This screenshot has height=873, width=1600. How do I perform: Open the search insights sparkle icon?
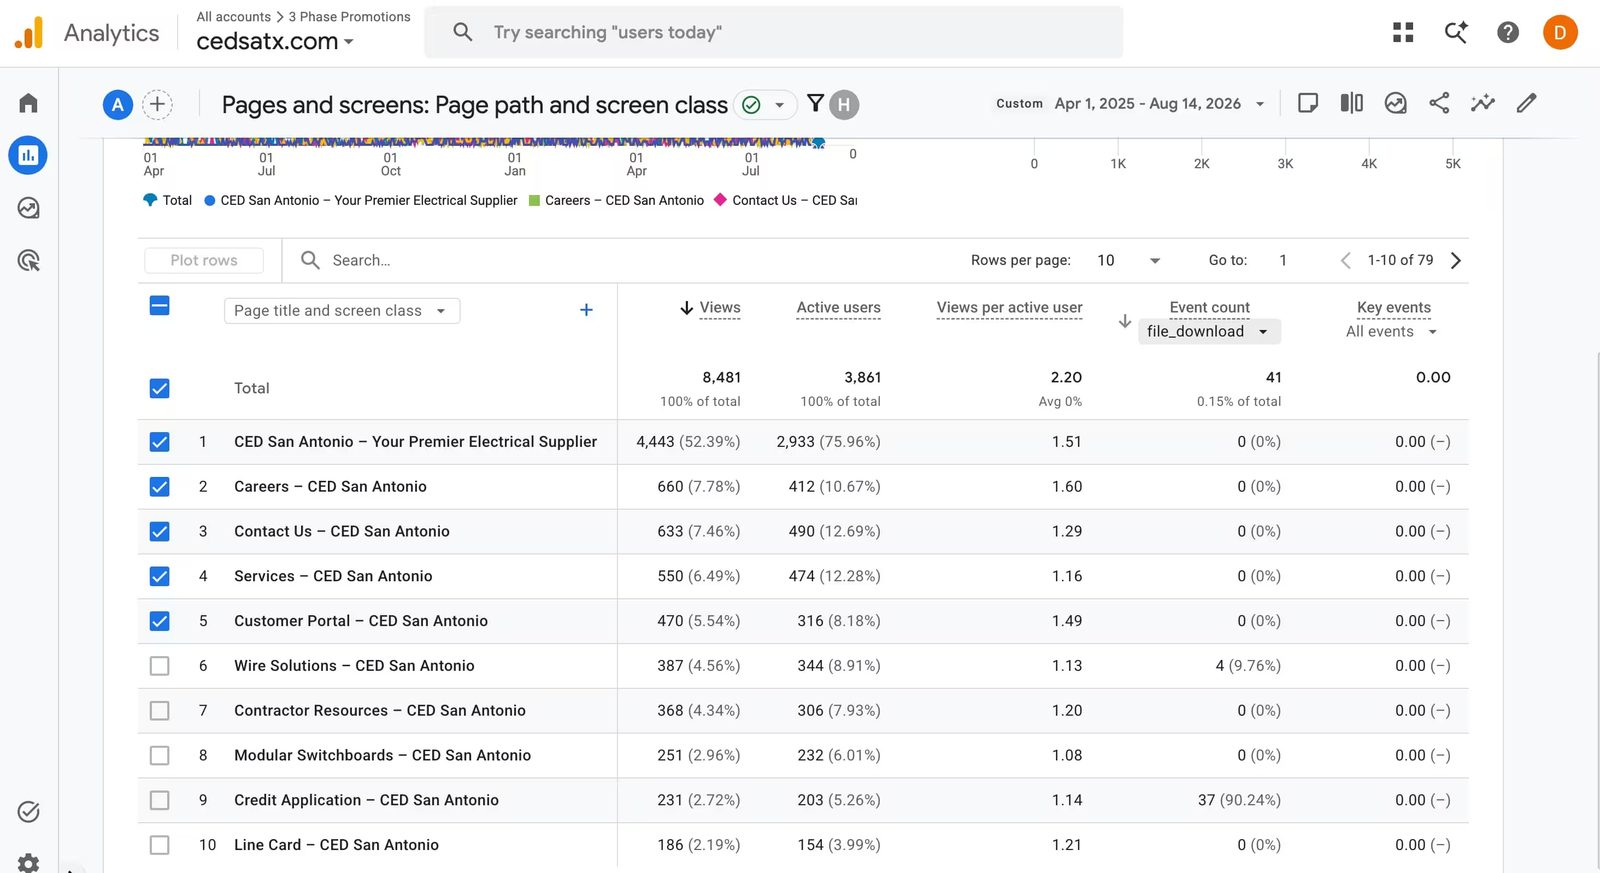pyautogui.click(x=1456, y=33)
